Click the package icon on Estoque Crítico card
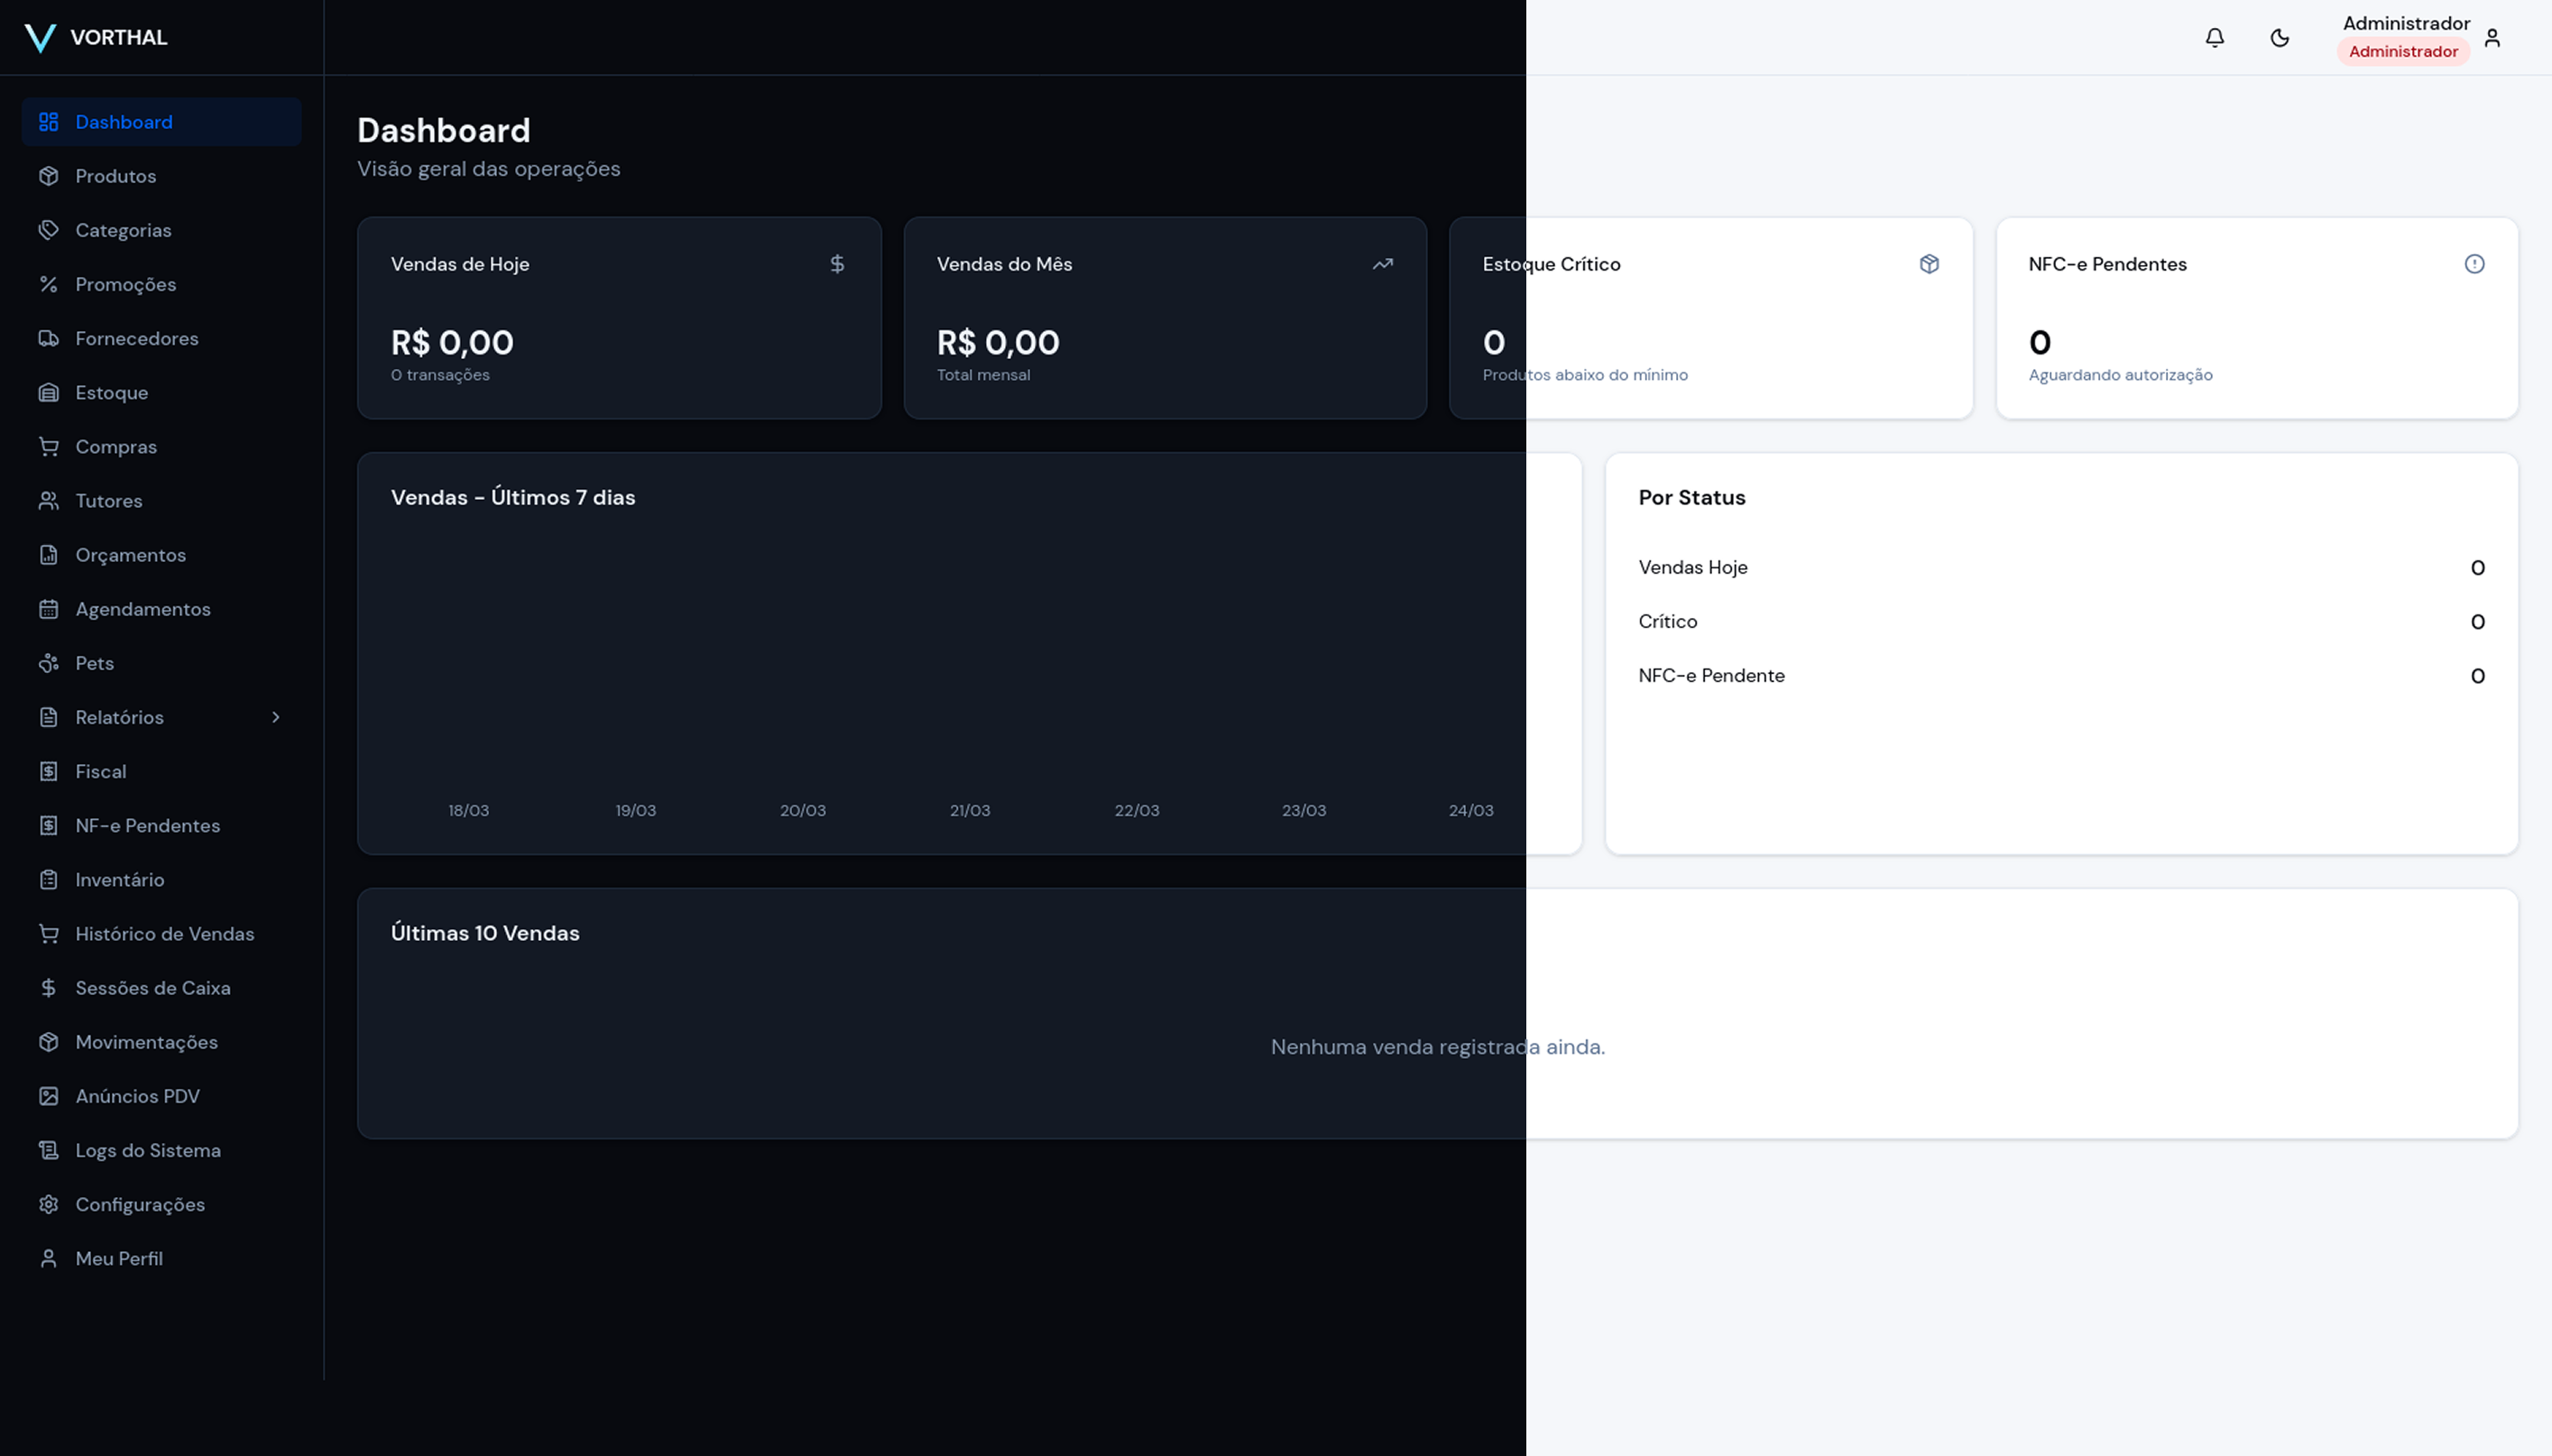 (1929, 263)
